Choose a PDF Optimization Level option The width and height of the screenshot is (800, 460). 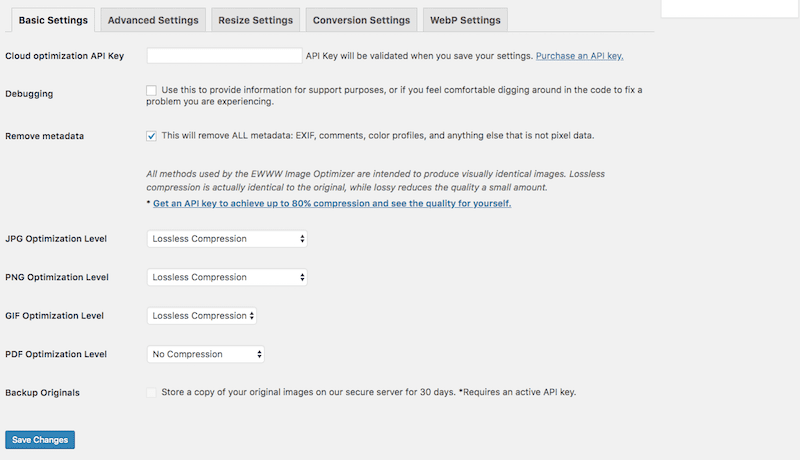pyautogui.click(x=206, y=354)
